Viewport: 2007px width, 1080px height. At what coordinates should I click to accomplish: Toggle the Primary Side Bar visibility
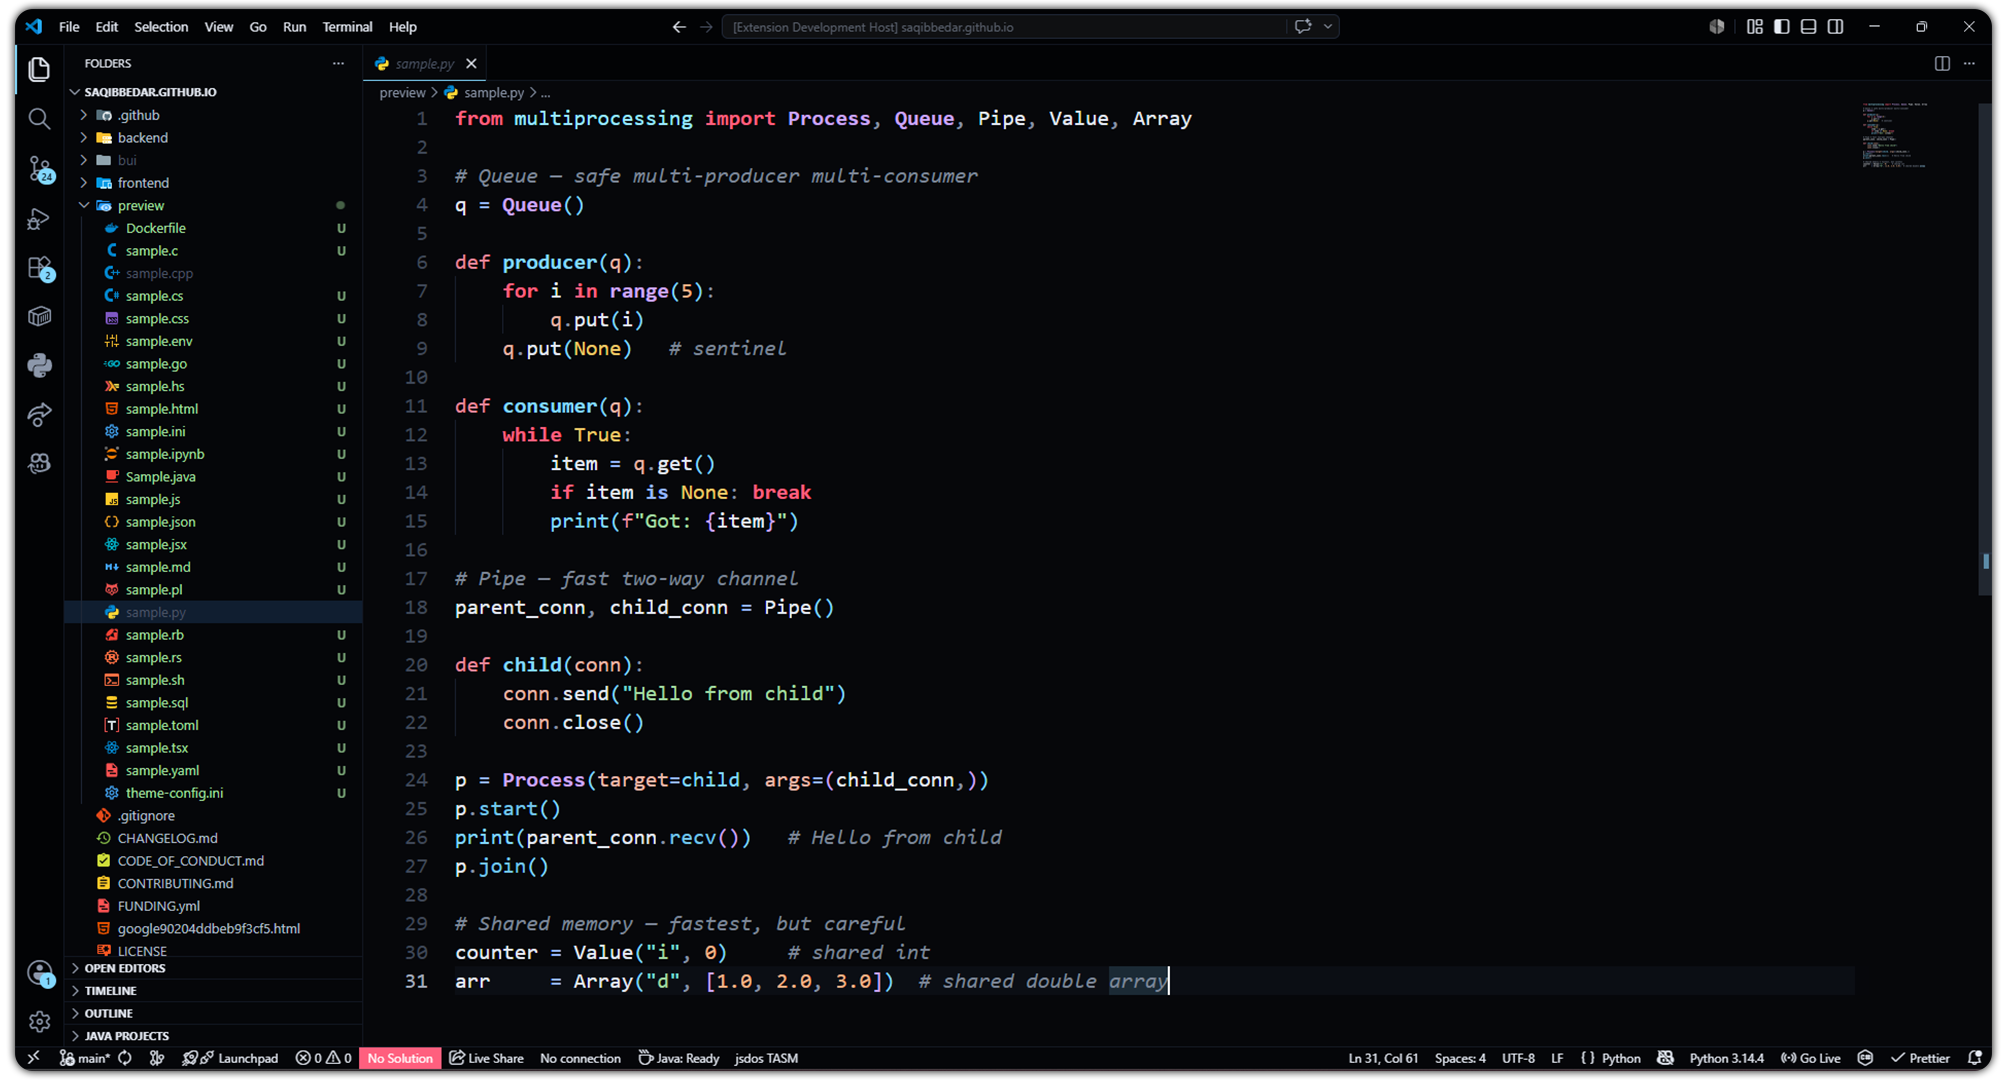point(1781,27)
